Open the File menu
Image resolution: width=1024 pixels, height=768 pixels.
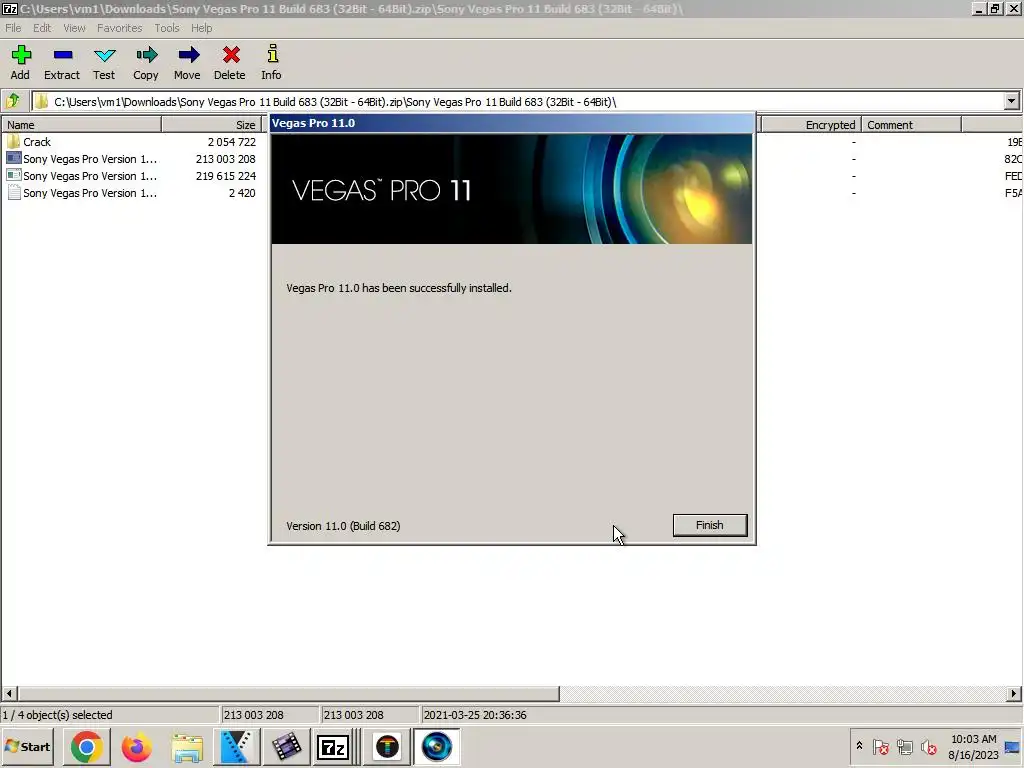tap(13, 28)
